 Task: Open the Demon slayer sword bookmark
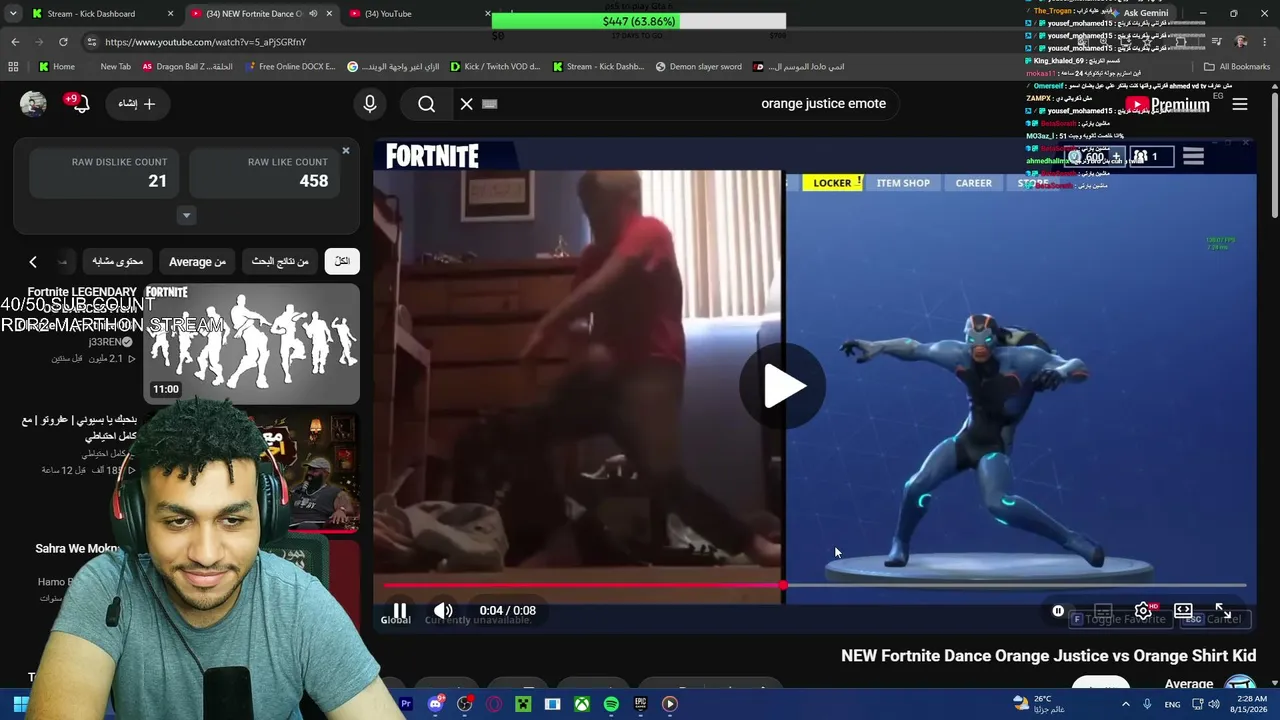pyautogui.click(x=699, y=67)
